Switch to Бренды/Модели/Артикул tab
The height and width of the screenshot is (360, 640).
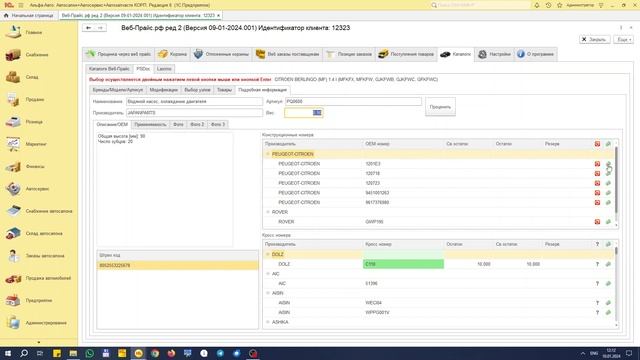pyautogui.click(x=118, y=90)
